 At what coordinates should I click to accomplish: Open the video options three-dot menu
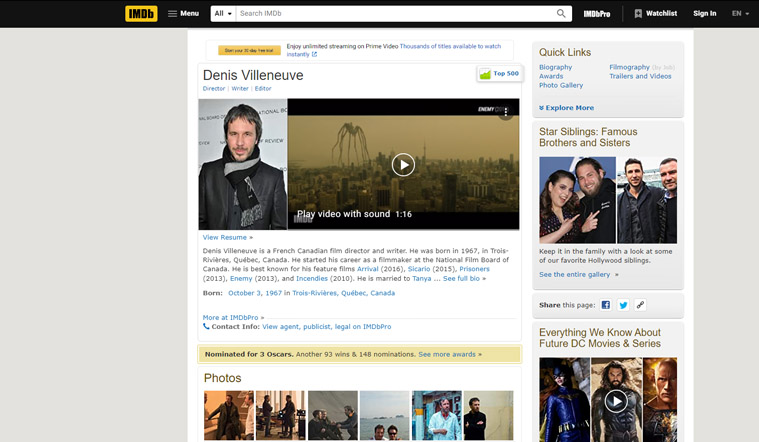[x=506, y=112]
